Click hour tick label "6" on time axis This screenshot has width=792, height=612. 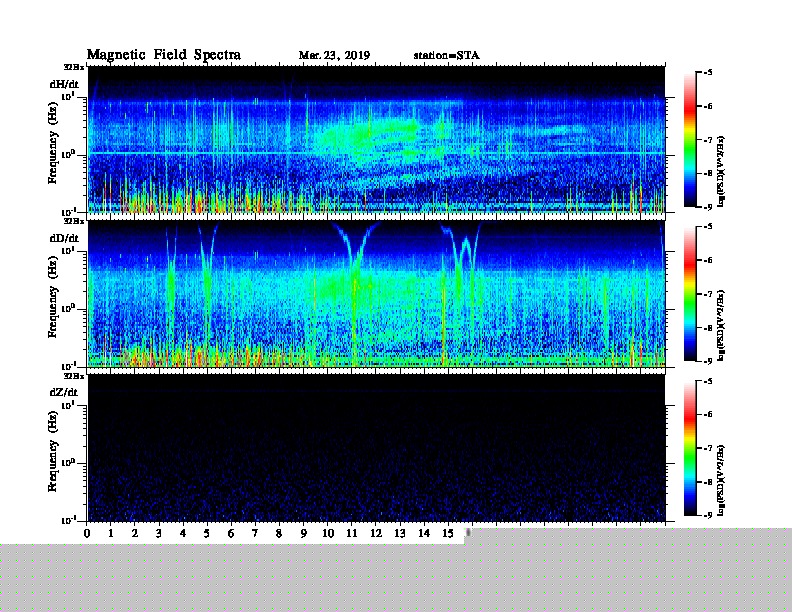tap(231, 533)
